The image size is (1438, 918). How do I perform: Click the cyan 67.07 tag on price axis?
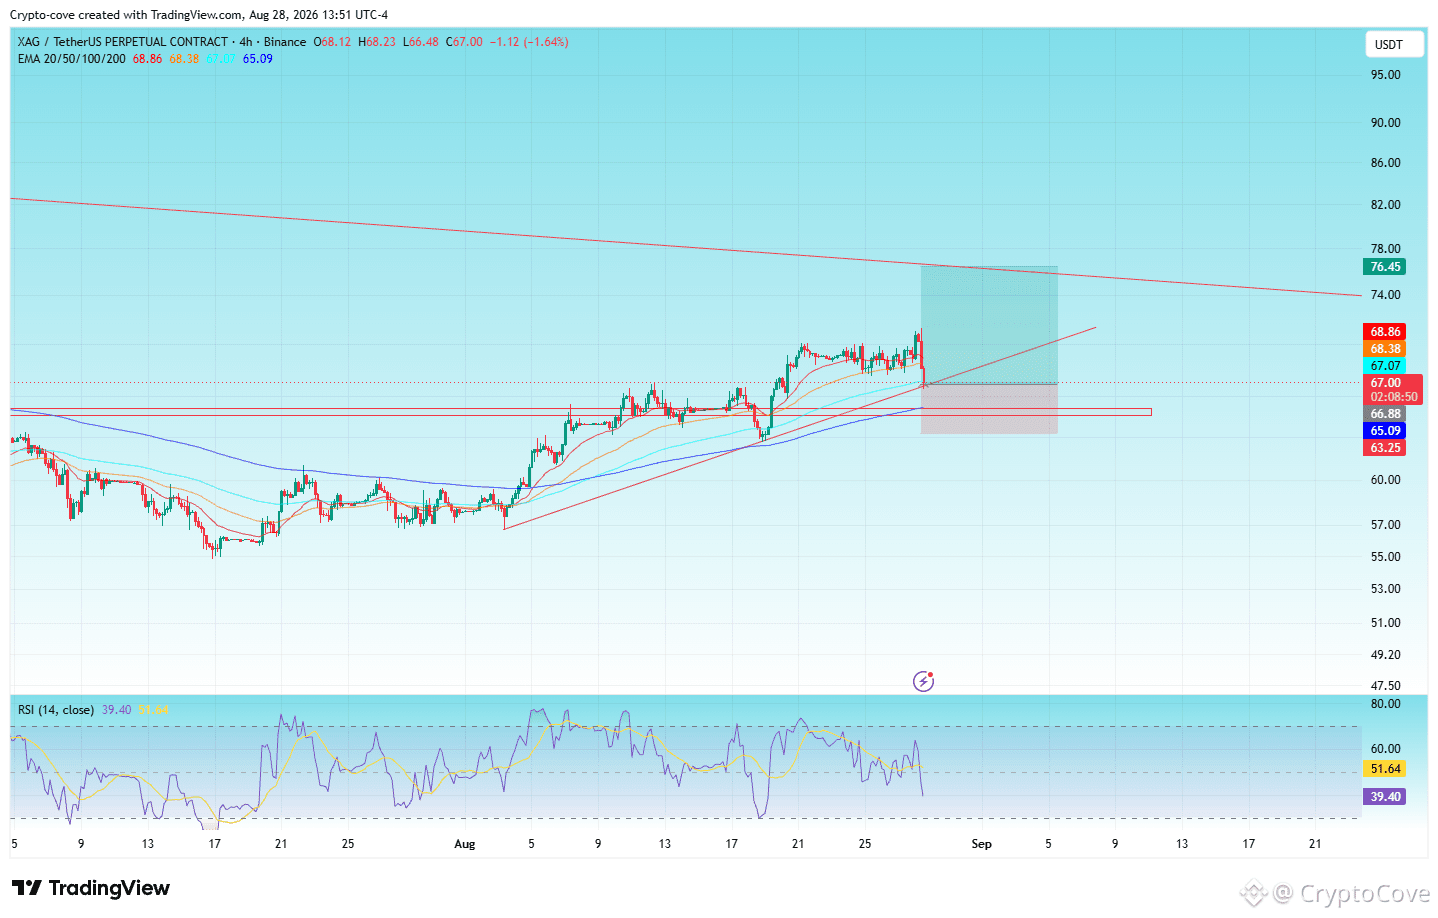1385,366
